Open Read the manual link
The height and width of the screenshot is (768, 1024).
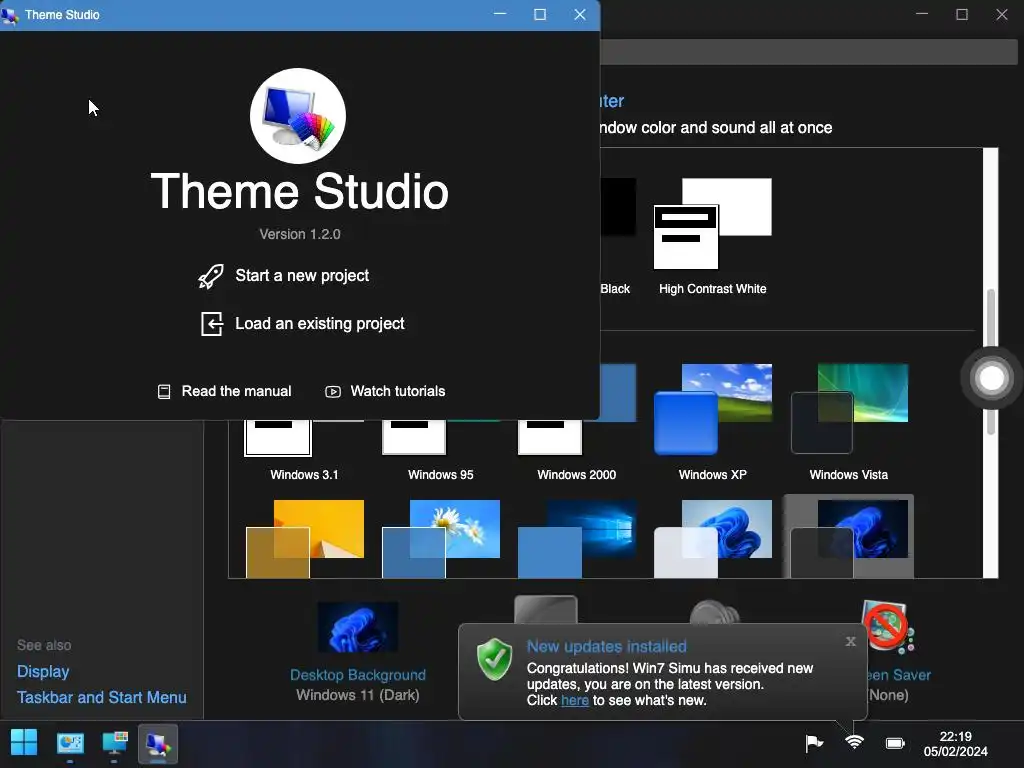click(x=225, y=391)
